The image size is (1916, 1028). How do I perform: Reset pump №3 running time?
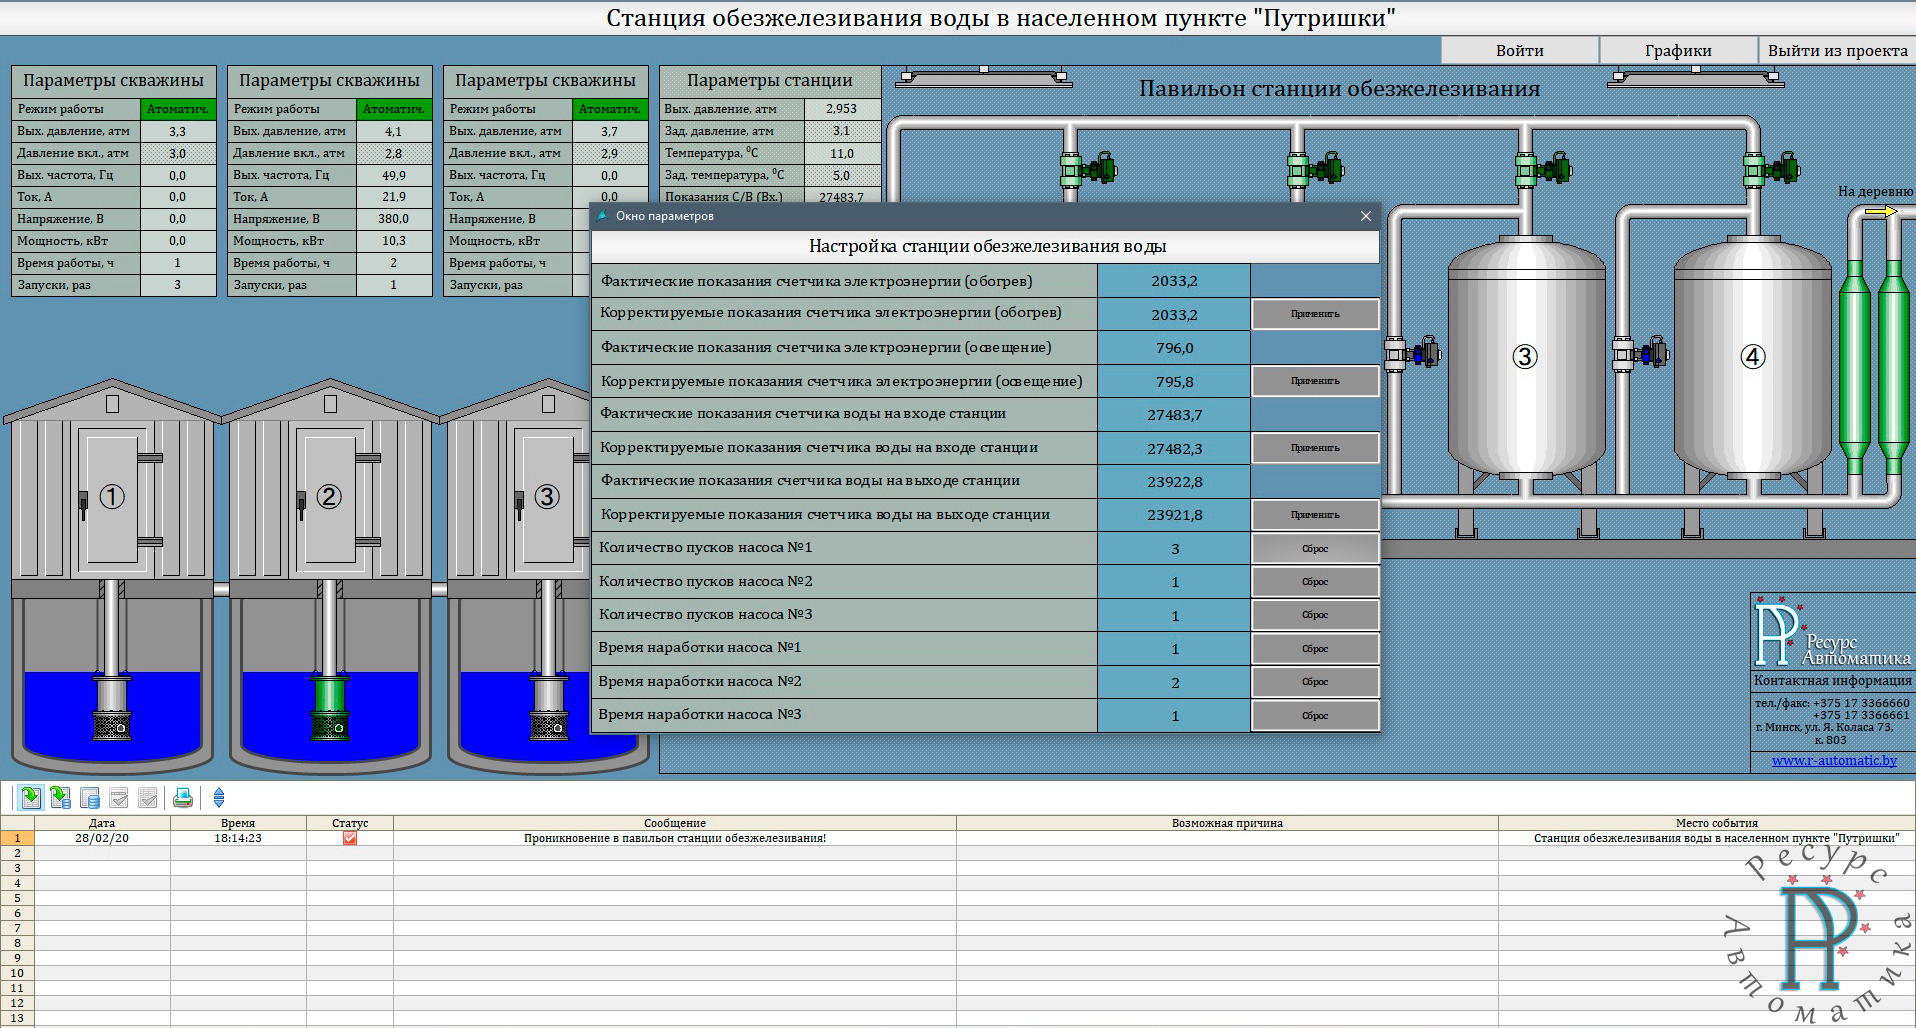pyautogui.click(x=1315, y=716)
